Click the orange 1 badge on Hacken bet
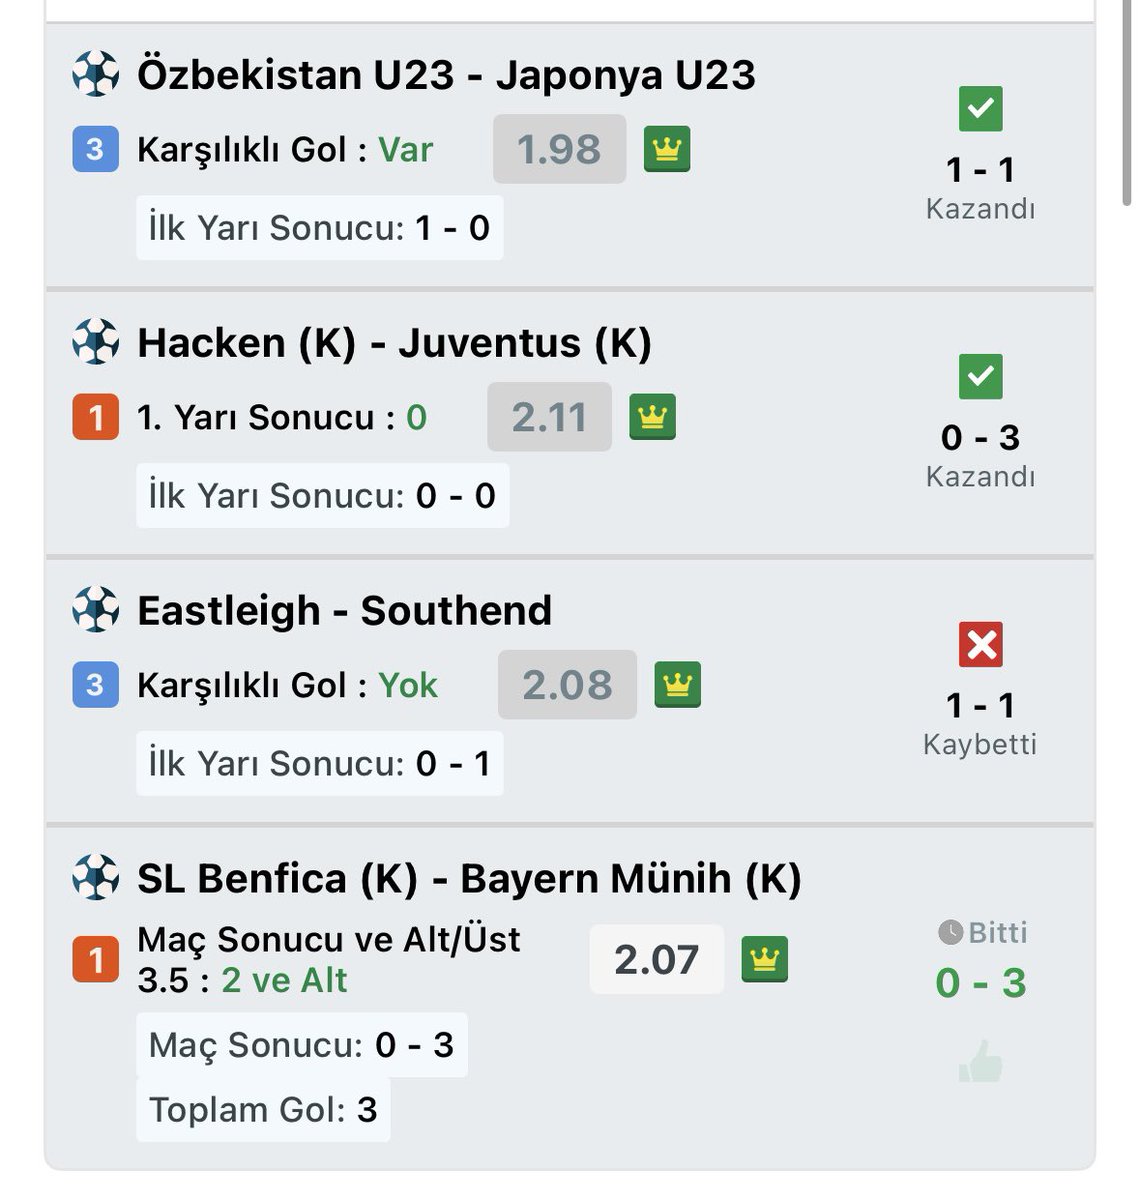 point(96,417)
